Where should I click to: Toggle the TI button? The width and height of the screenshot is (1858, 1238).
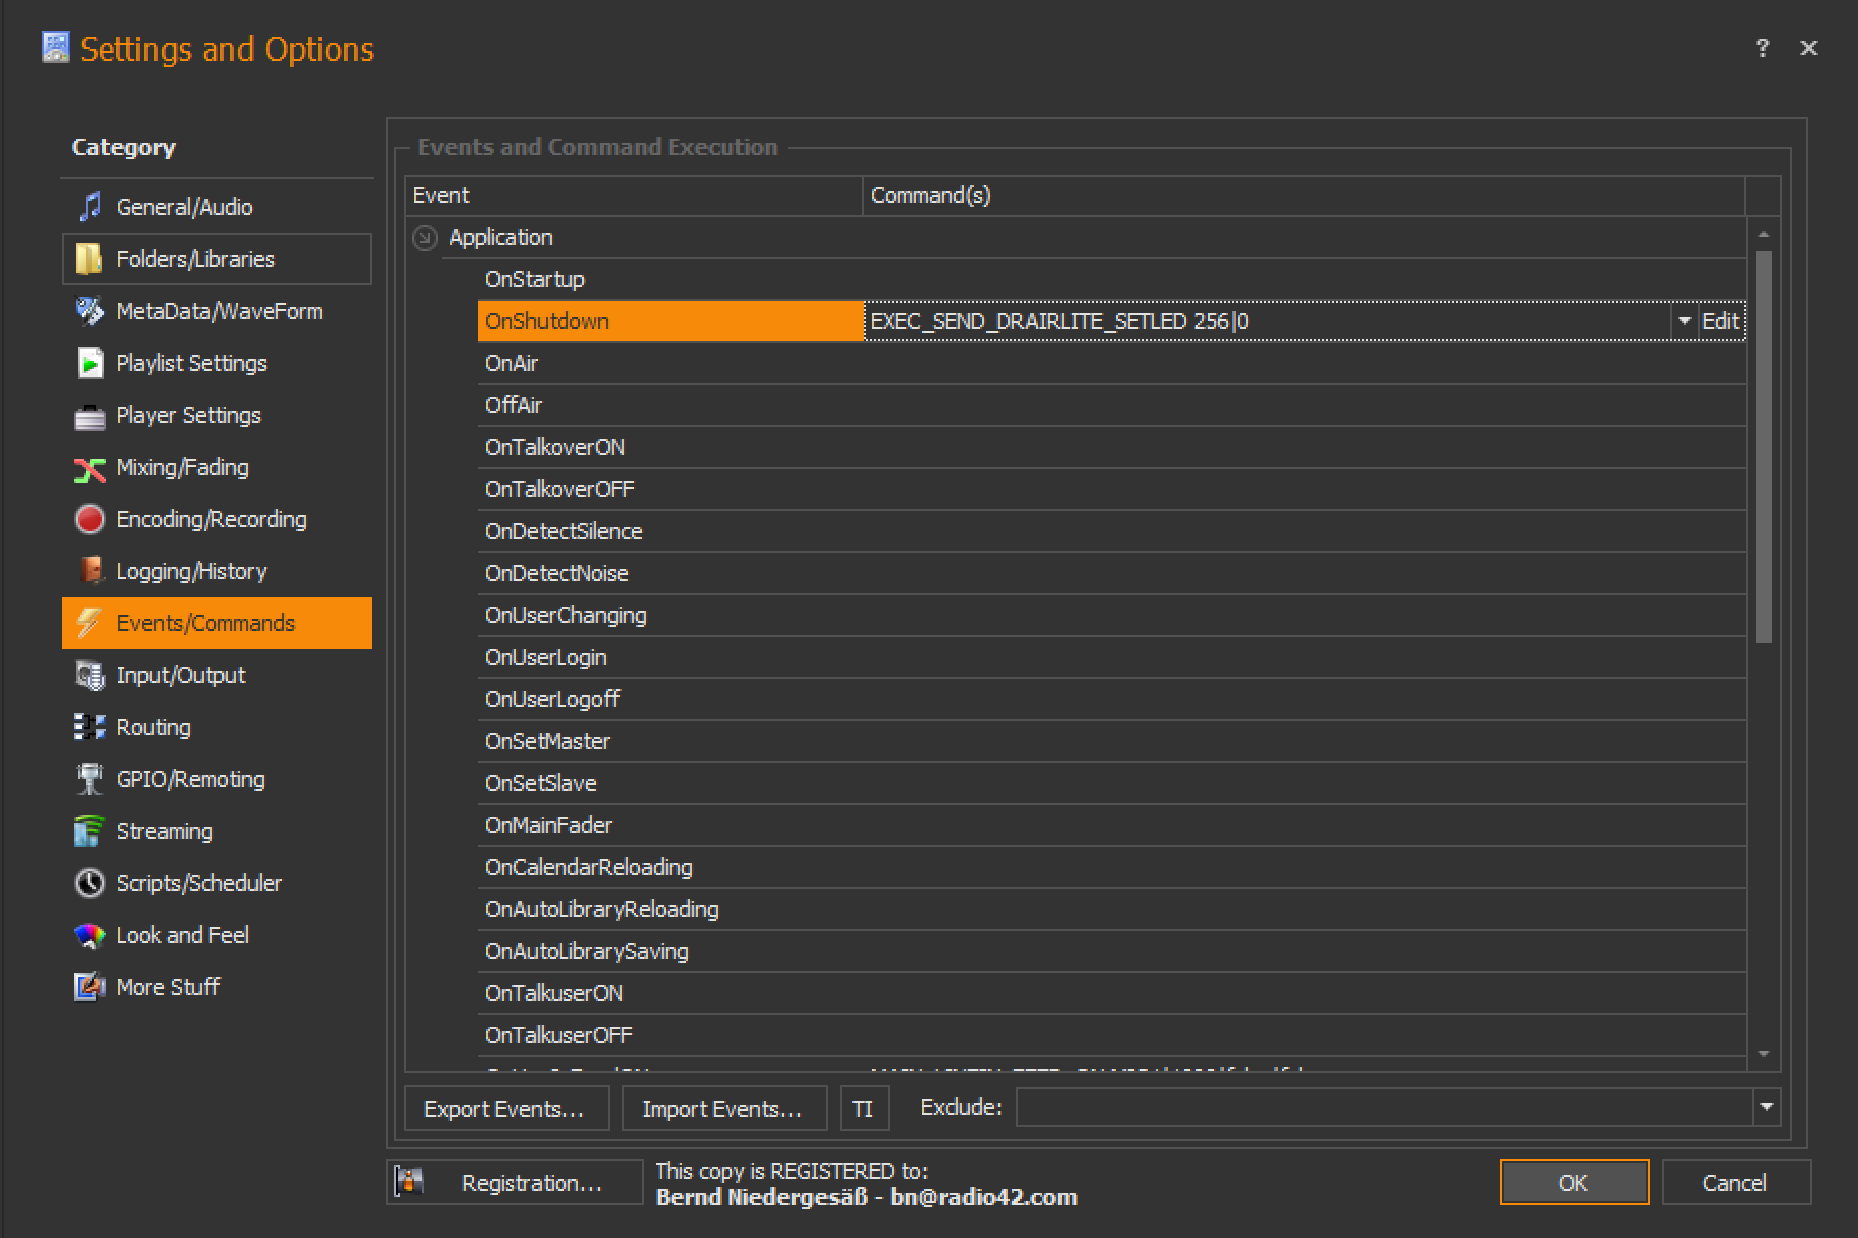tap(863, 1109)
